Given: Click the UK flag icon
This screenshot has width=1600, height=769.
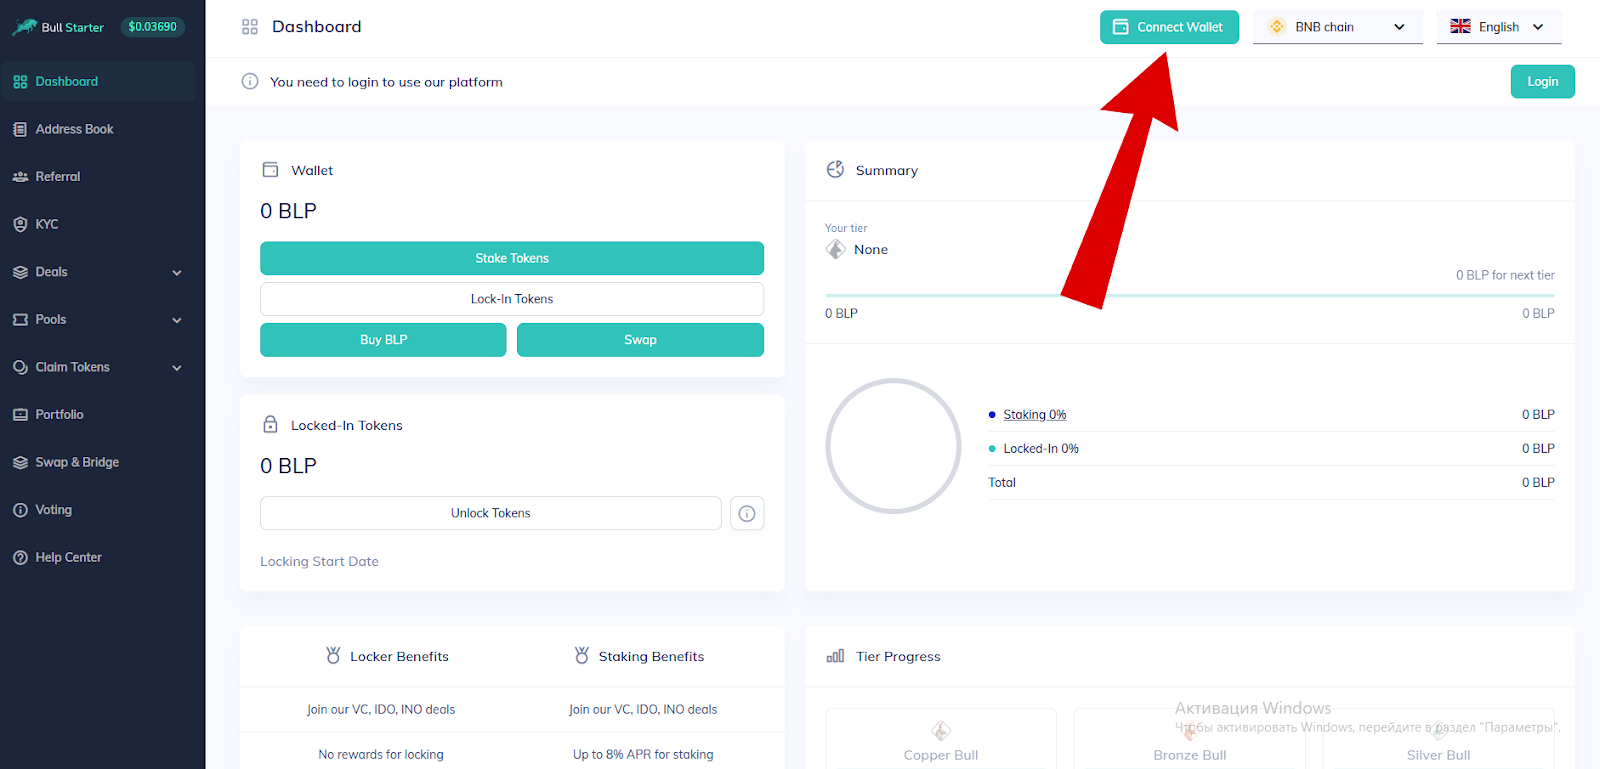Looking at the screenshot, I should click(1460, 26).
